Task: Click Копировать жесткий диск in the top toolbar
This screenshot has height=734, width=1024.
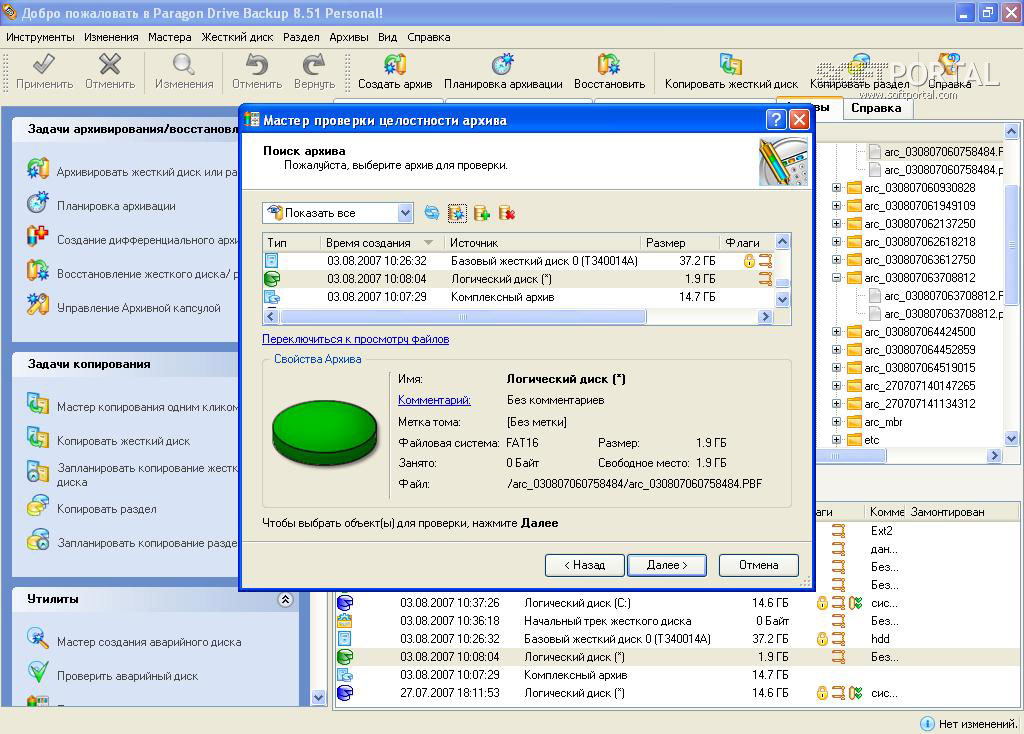Action: pyautogui.click(x=731, y=72)
